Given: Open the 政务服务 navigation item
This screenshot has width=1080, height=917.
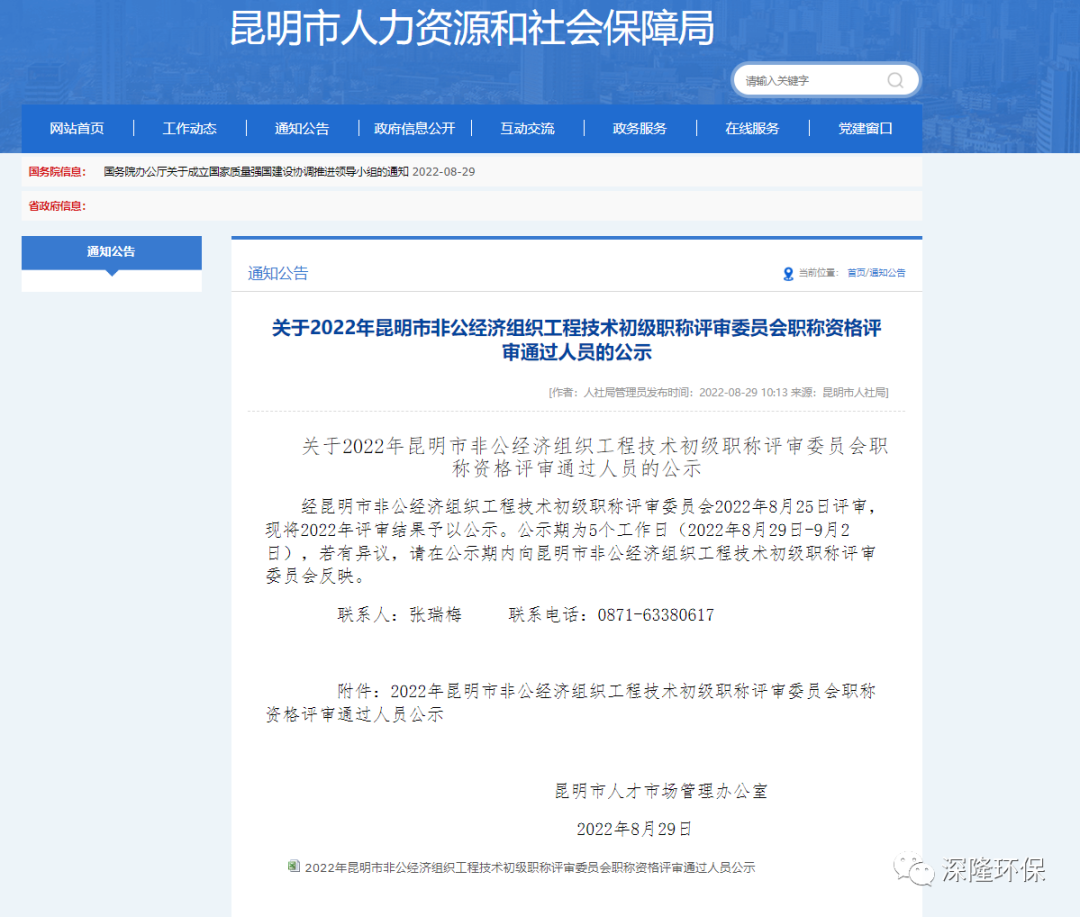Looking at the screenshot, I should click(x=640, y=129).
